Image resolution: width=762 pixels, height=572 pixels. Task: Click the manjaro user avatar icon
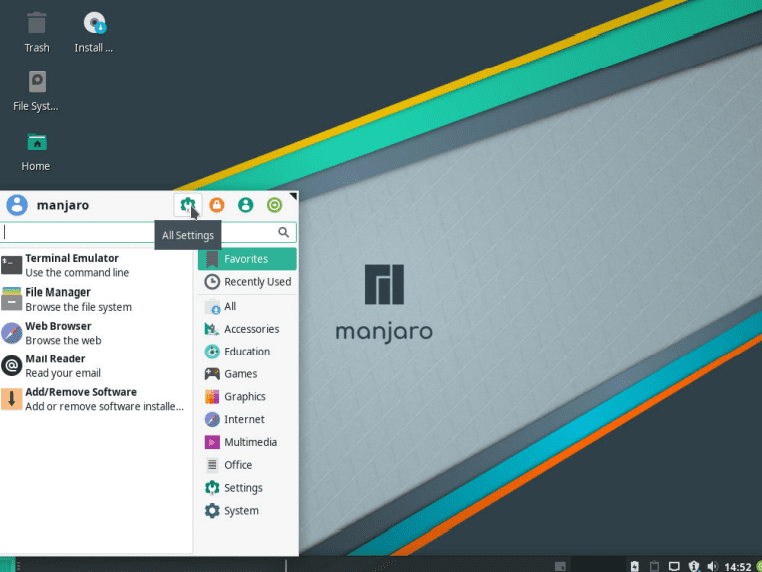pyautogui.click(x=17, y=205)
